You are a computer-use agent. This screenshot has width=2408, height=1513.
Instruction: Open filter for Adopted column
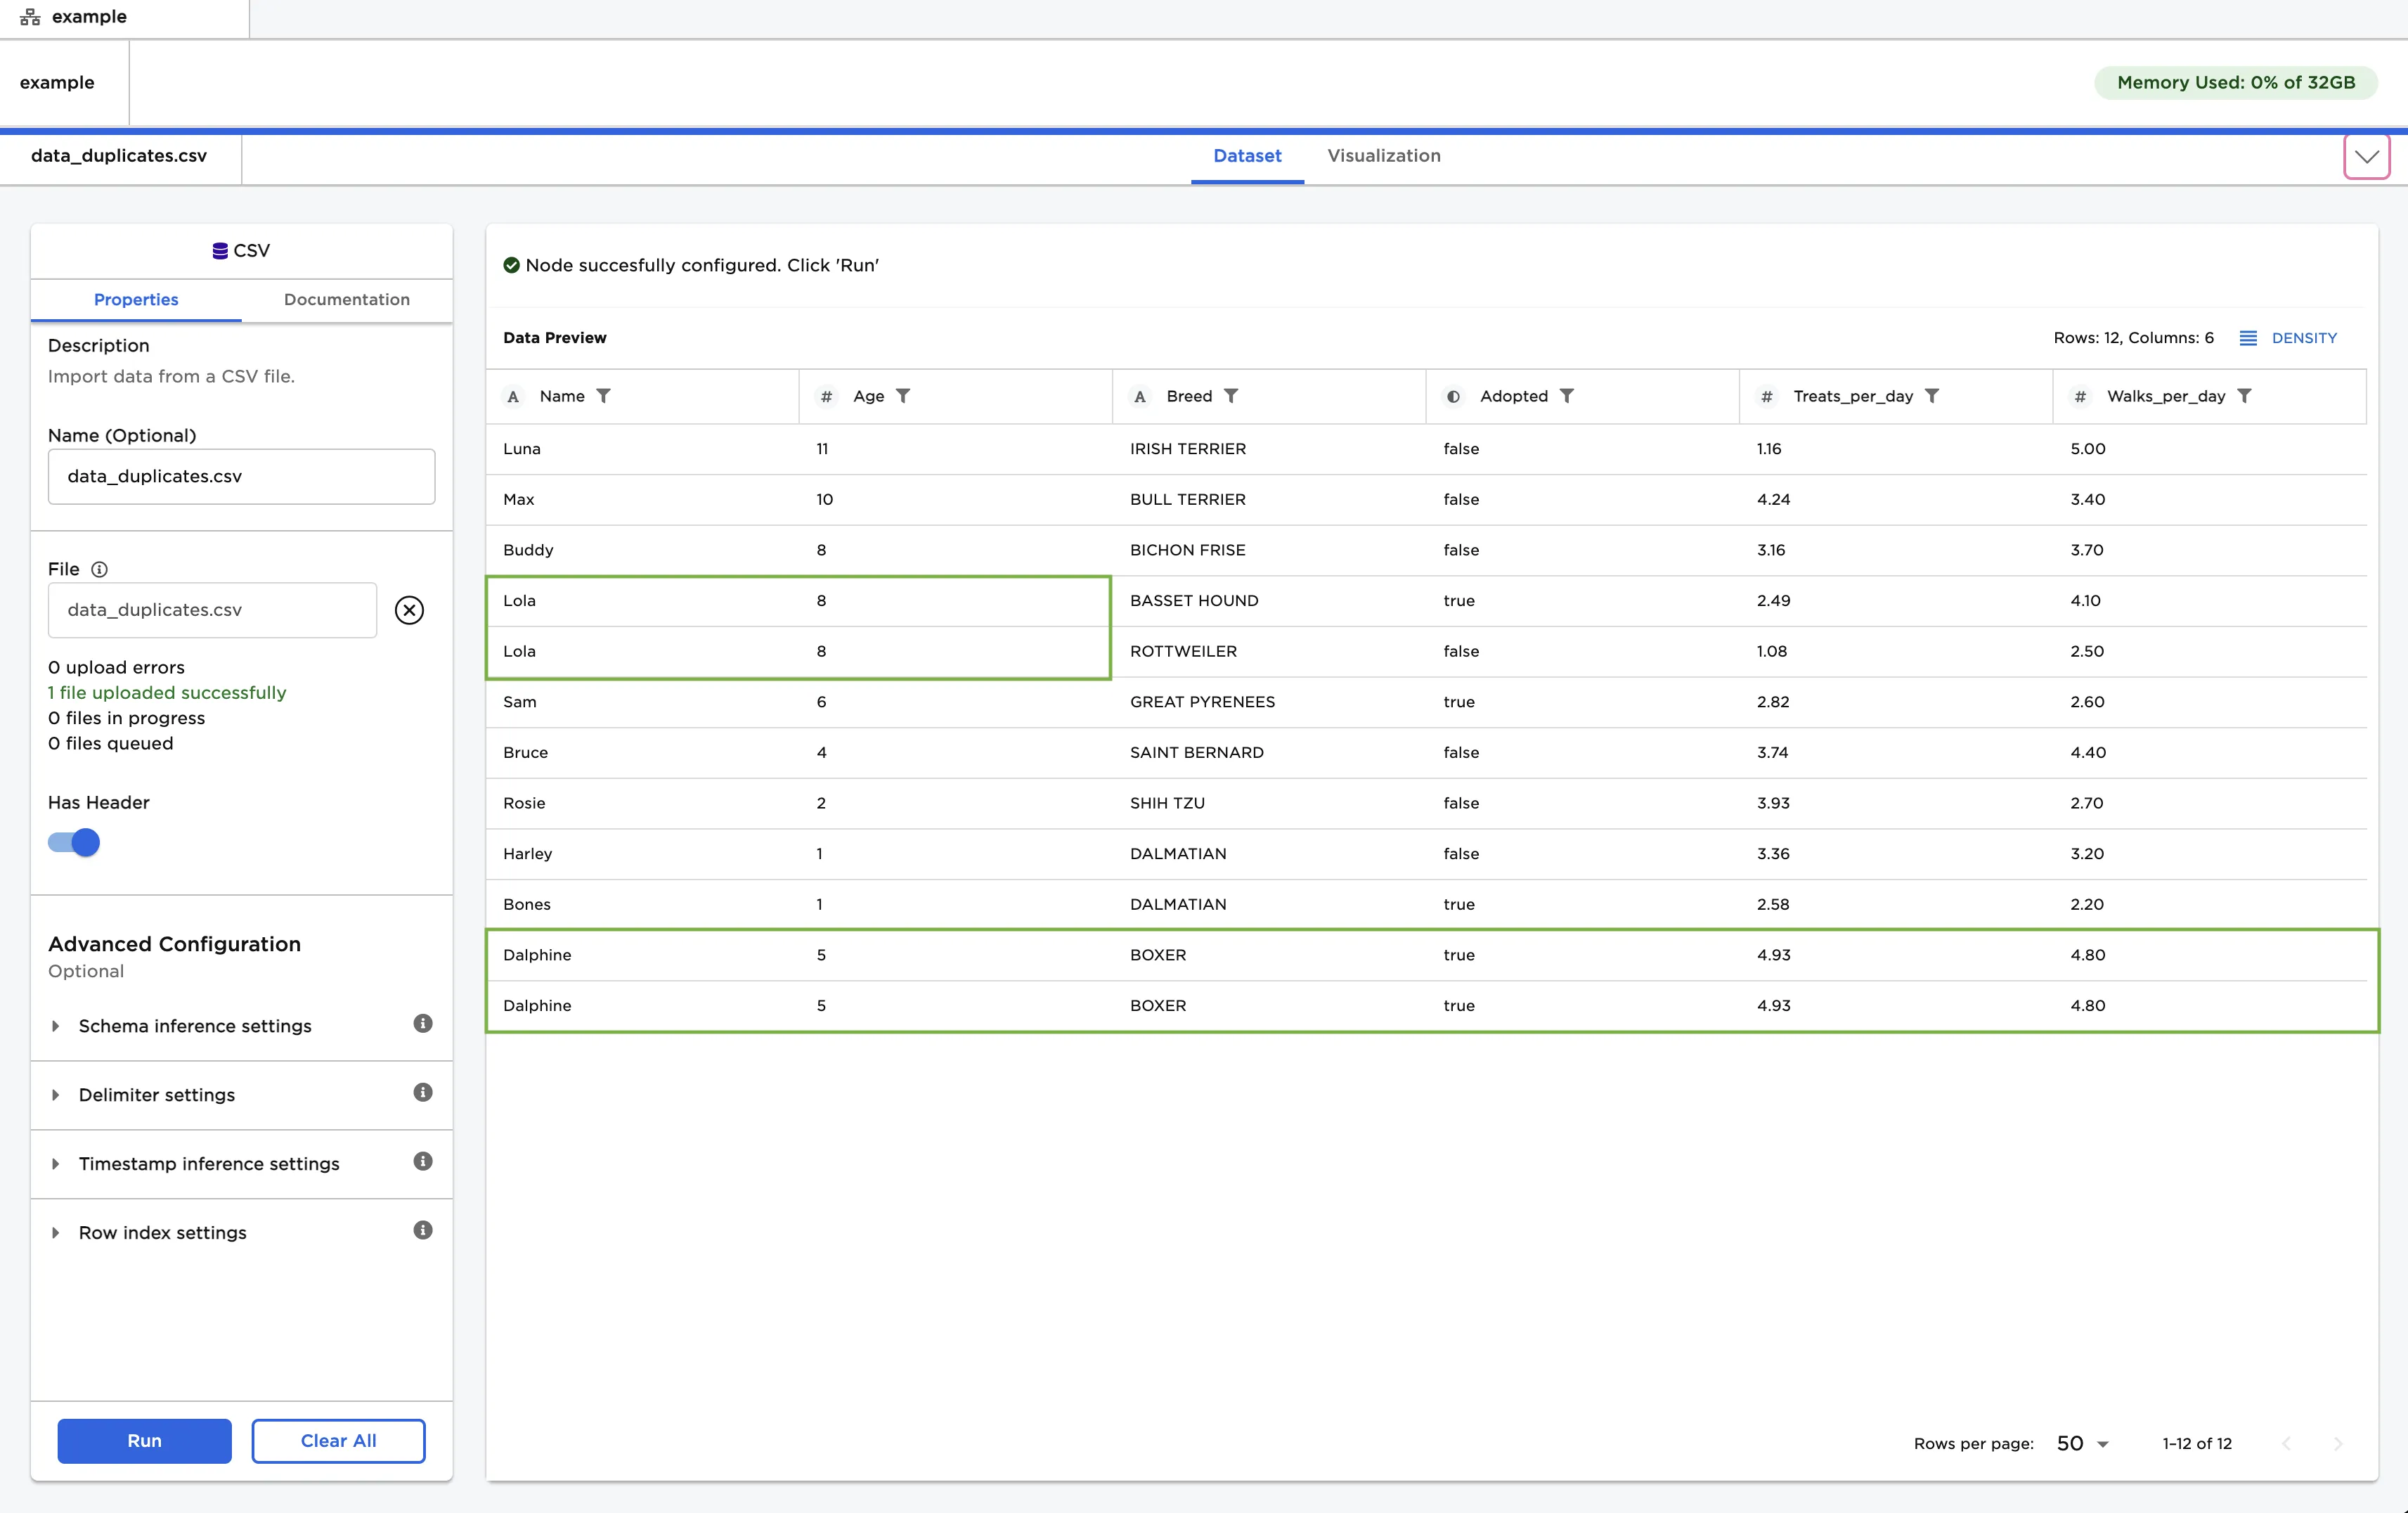tap(1567, 396)
